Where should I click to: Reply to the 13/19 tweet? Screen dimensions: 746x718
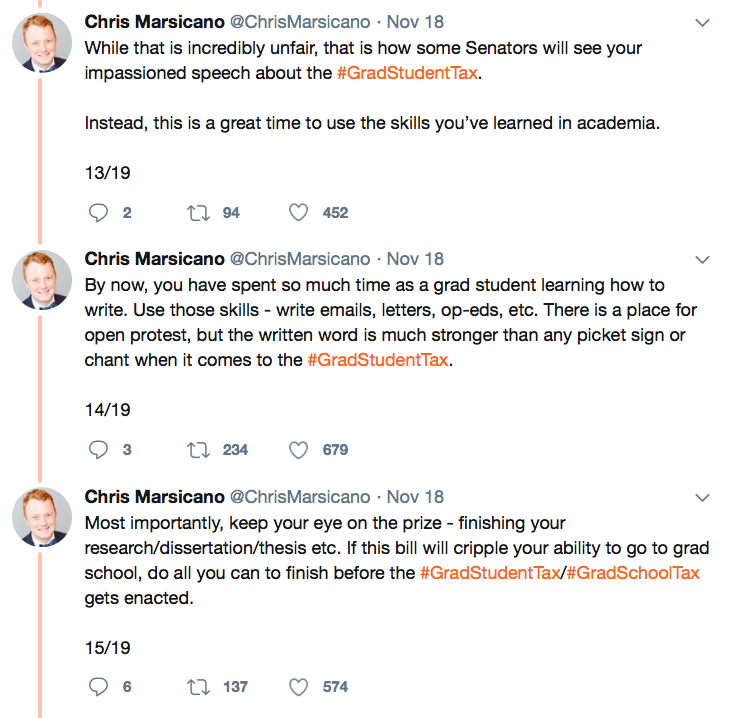(98, 212)
